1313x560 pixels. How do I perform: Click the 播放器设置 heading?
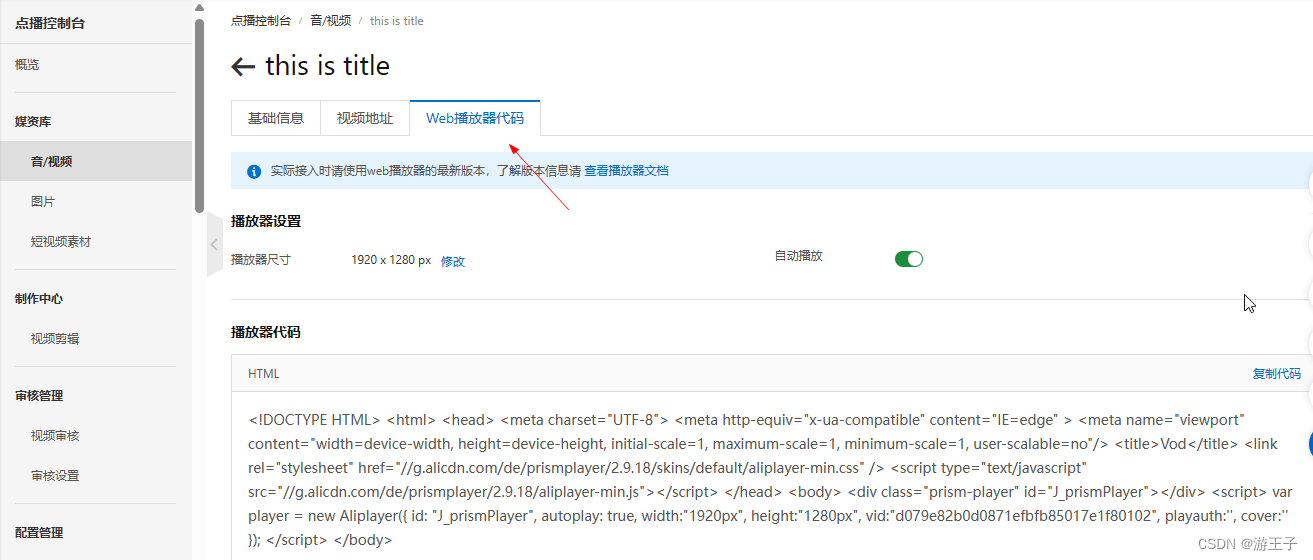(x=266, y=221)
